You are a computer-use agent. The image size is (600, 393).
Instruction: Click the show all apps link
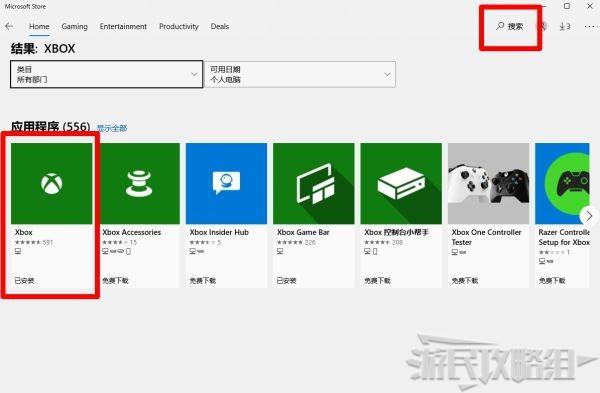coord(112,128)
